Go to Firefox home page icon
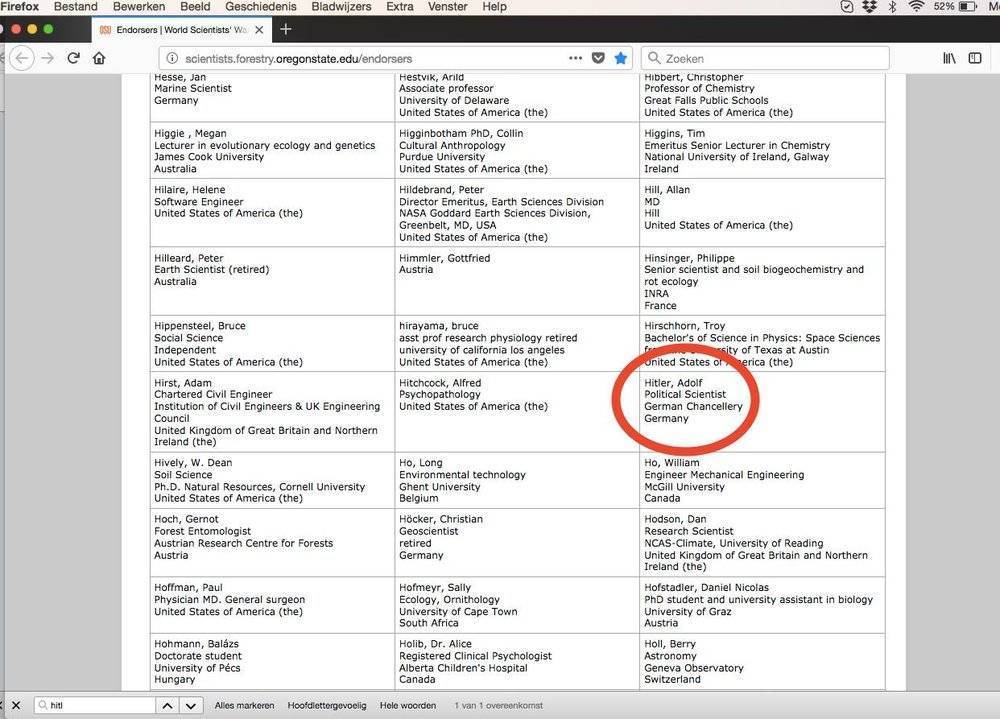 click(99, 58)
